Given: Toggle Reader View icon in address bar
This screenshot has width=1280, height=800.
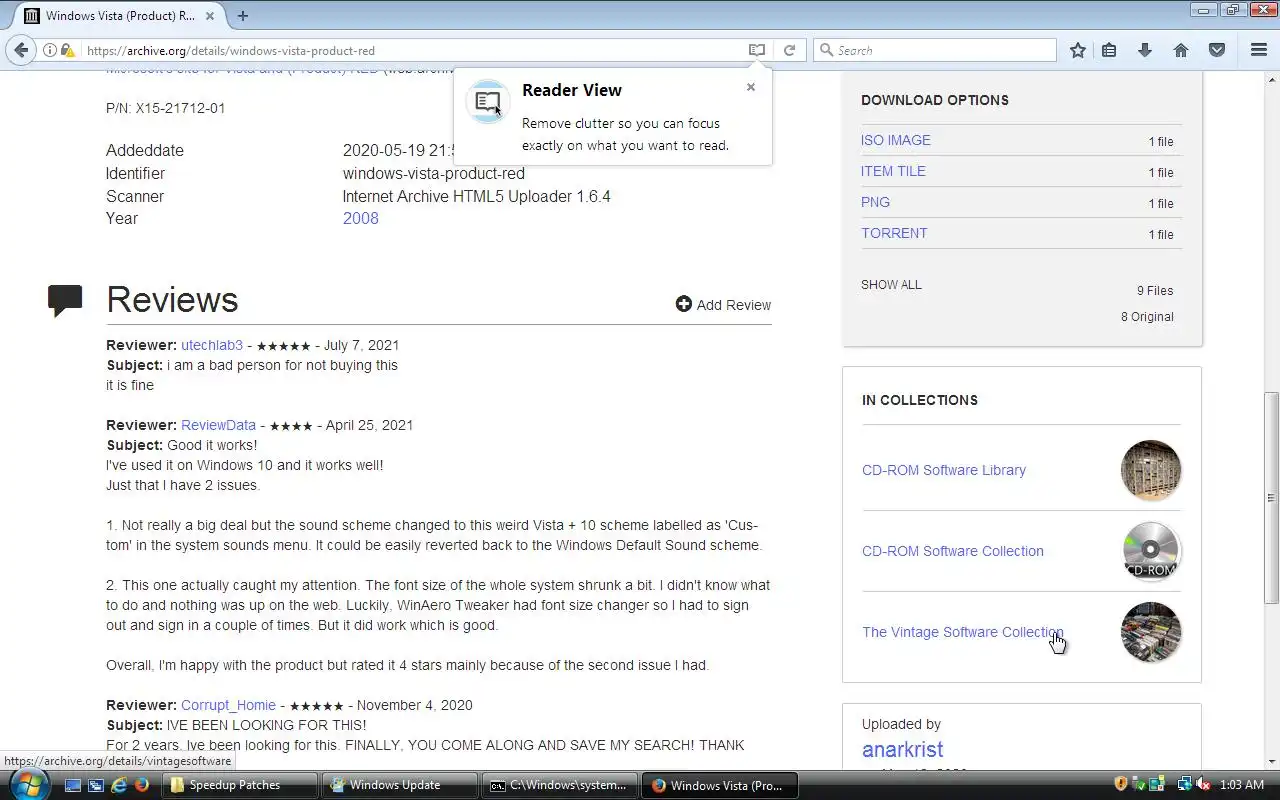Looking at the screenshot, I should [x=757, y=50].
